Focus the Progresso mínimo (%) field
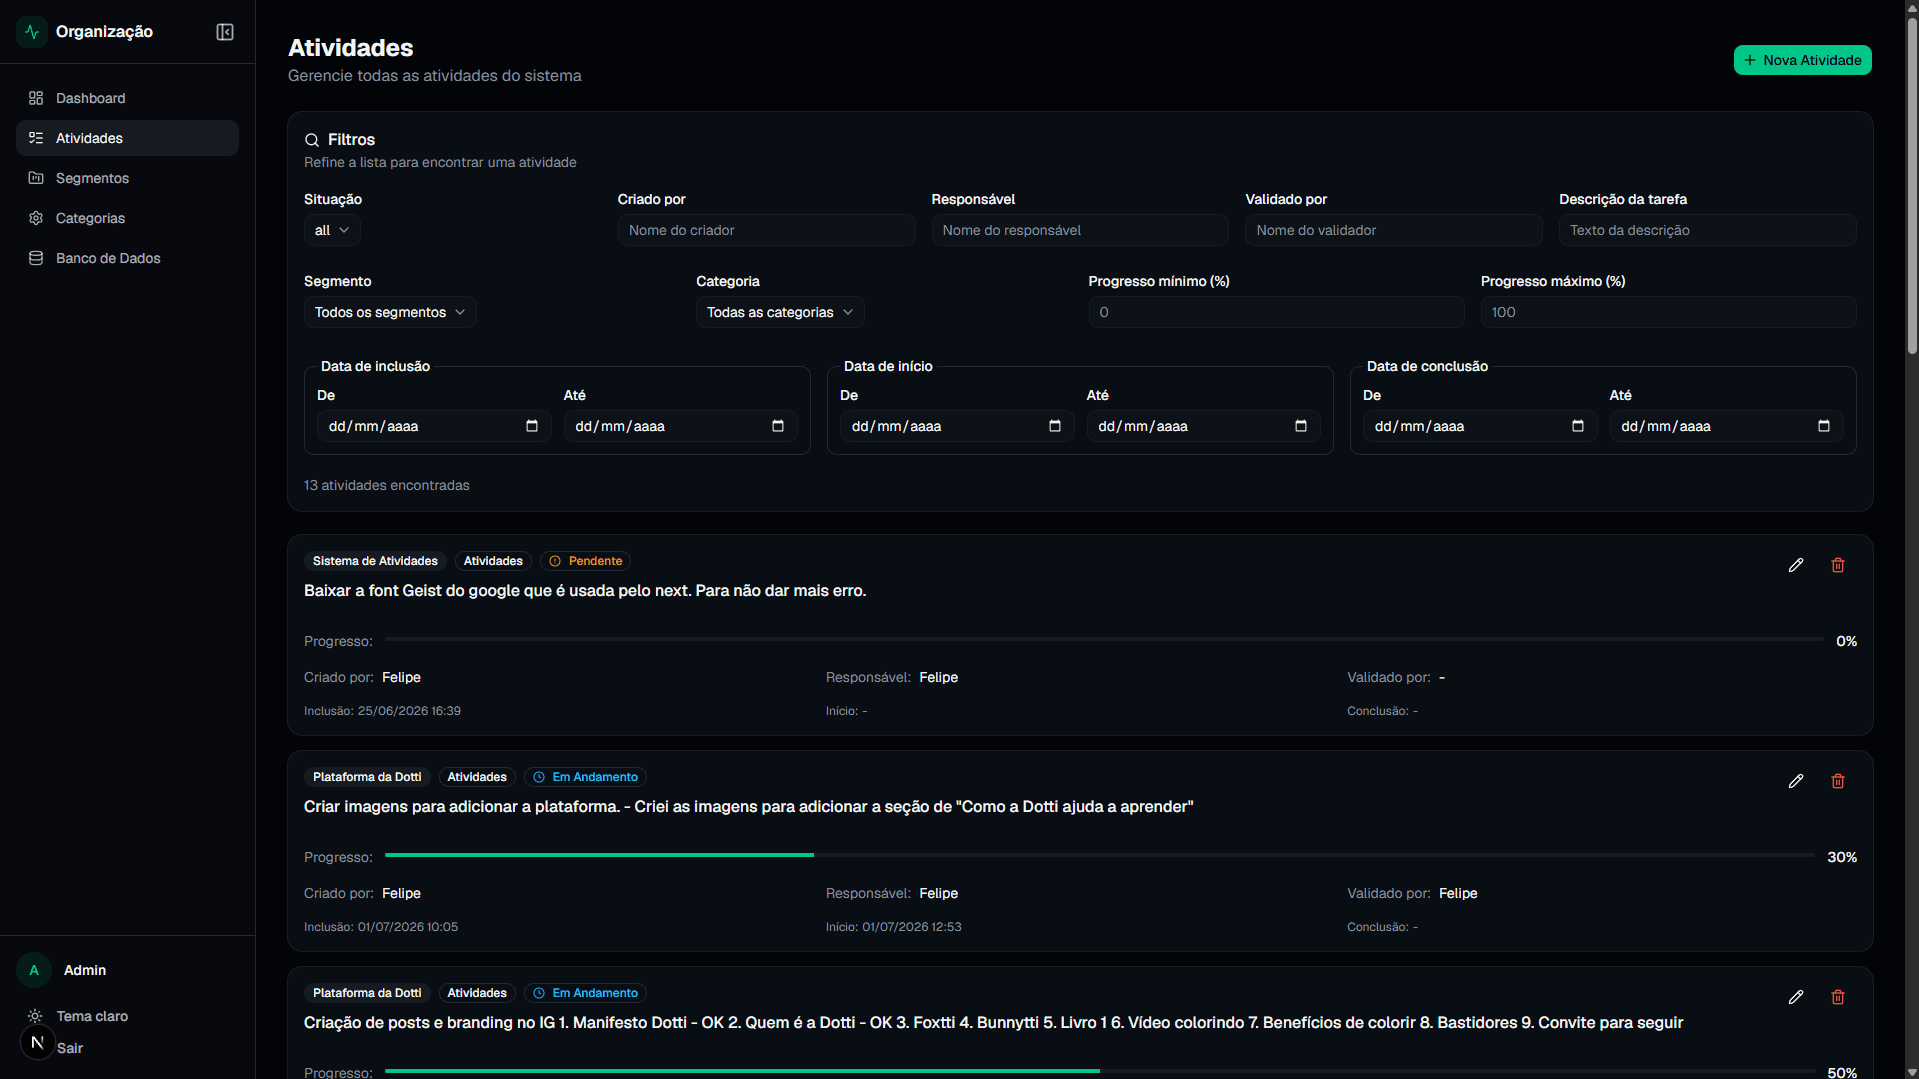 pyautogui.click(x=1276, y=312)
